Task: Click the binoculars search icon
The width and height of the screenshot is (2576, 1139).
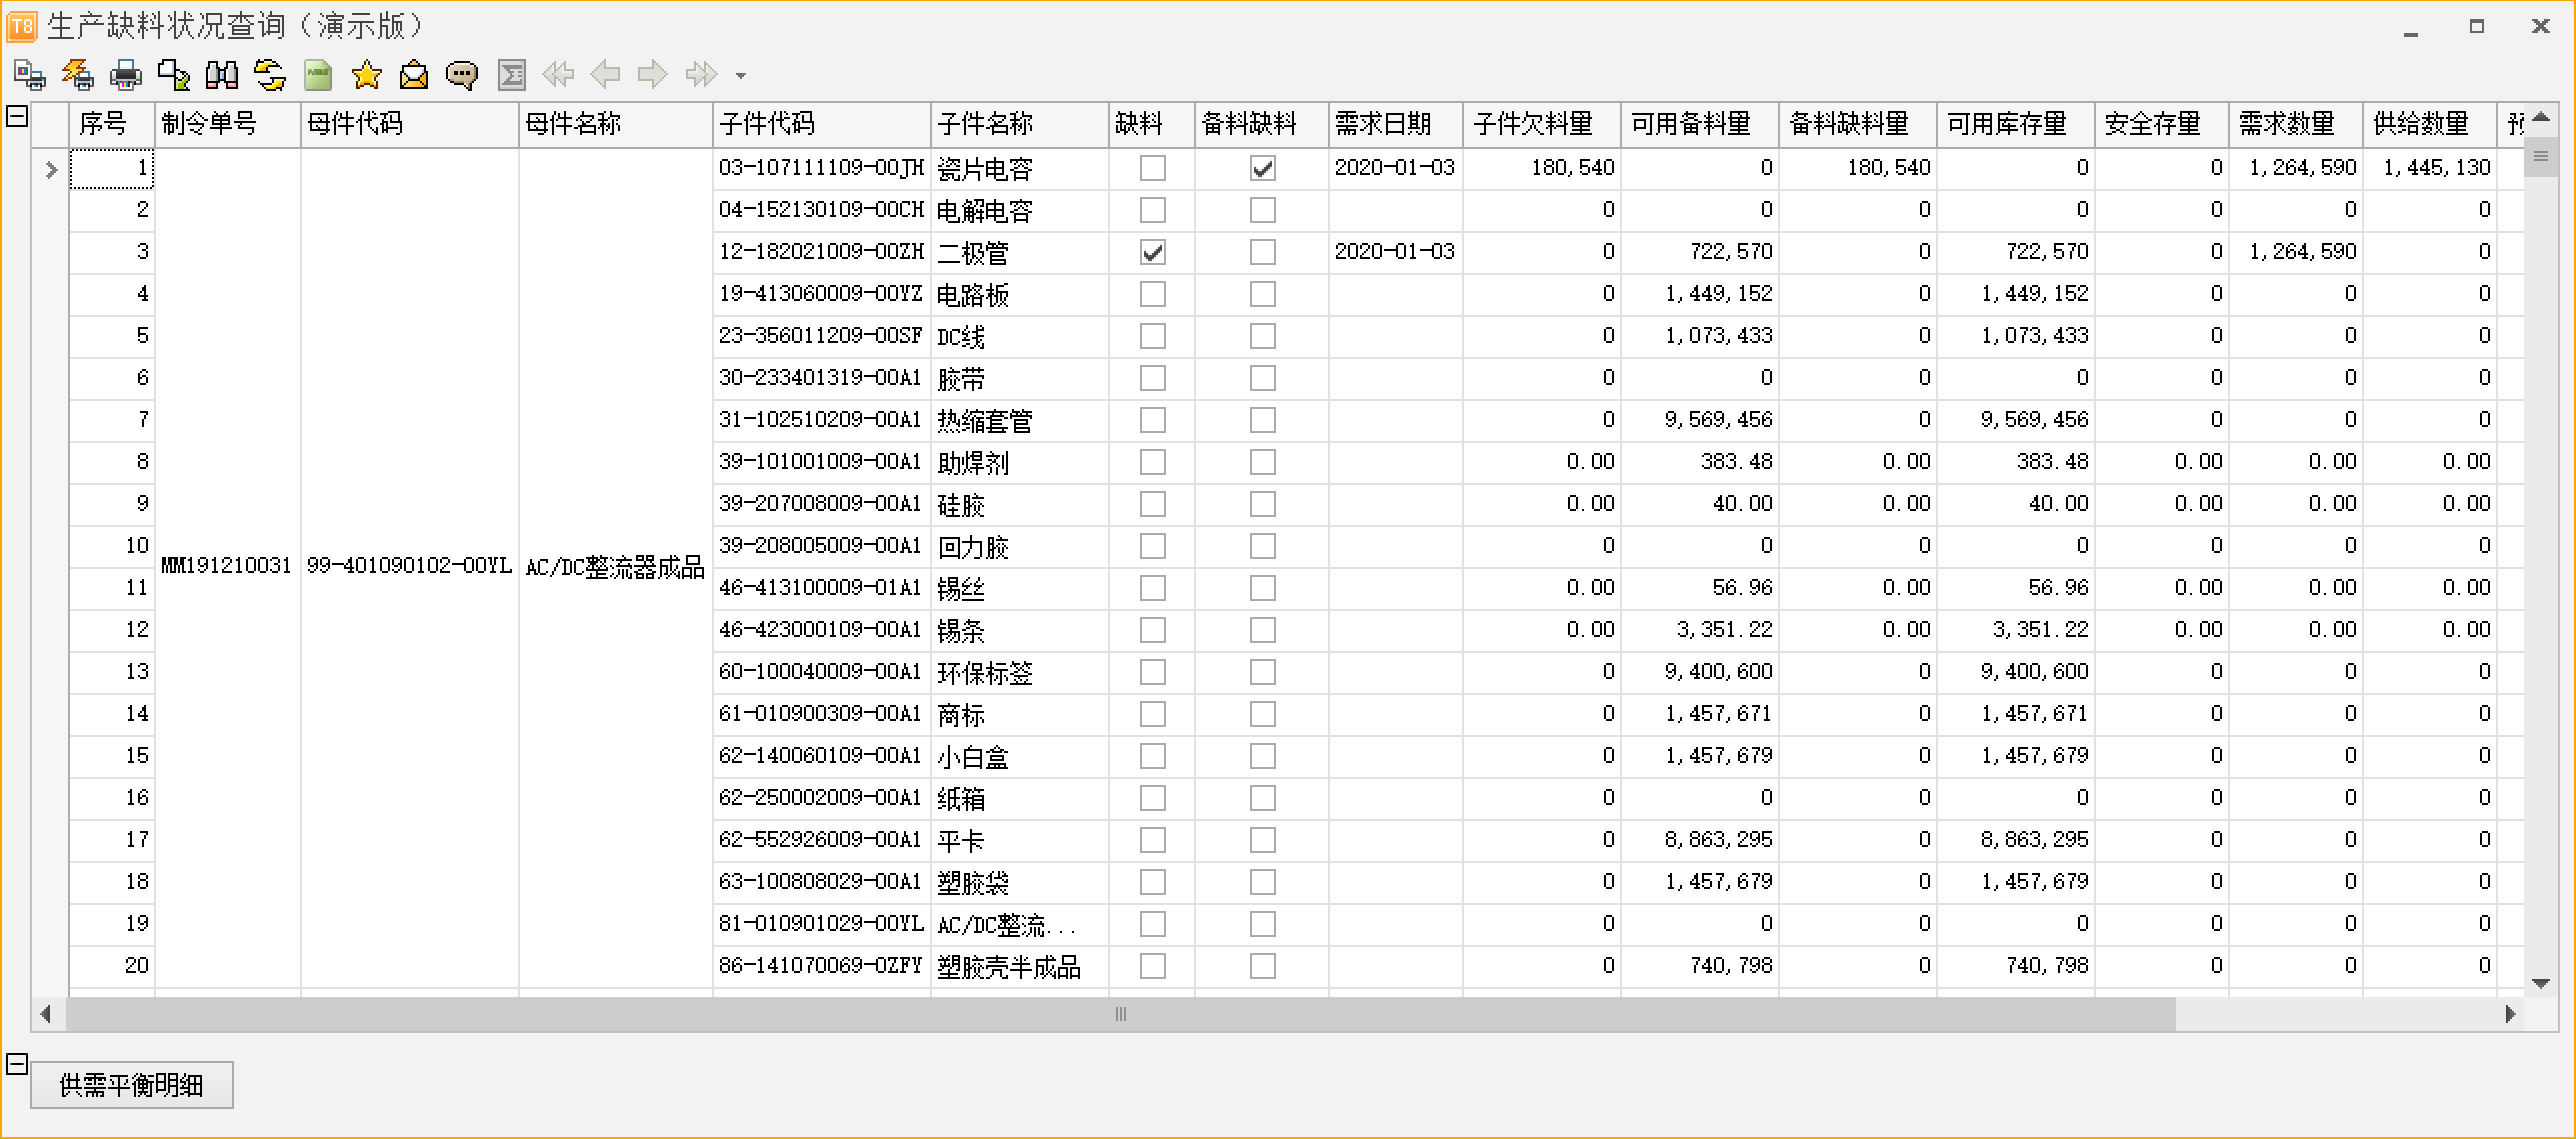Action: (x=221, y=75)
